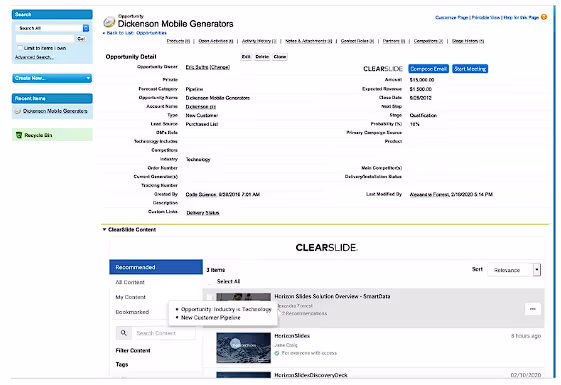Click the Go! search button
561x385 pixels.
click(81, 39)
